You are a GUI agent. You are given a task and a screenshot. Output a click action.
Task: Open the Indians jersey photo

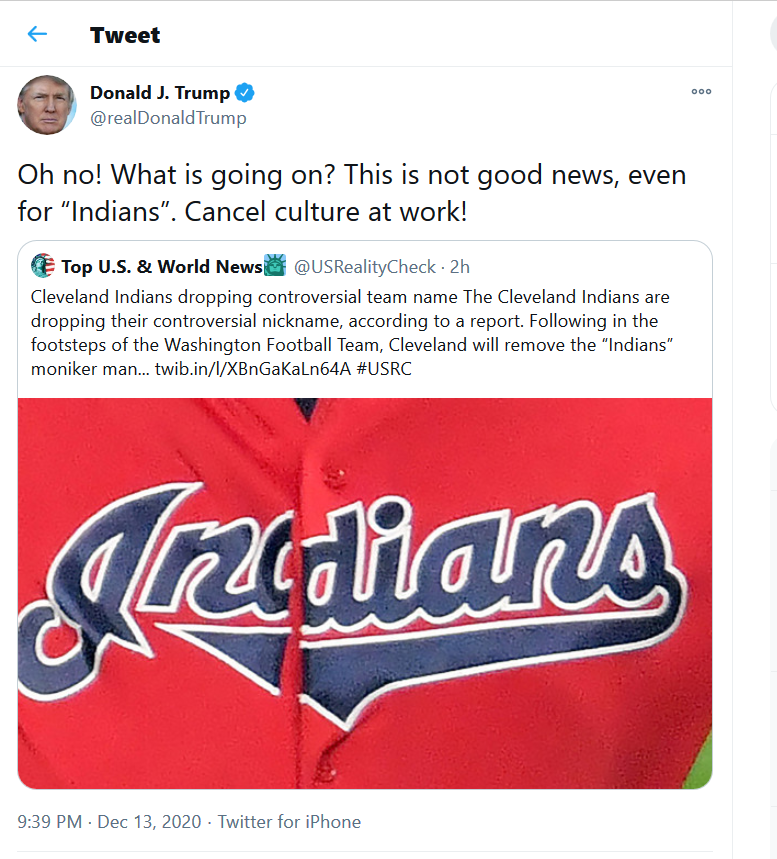[x=365, y=593]
